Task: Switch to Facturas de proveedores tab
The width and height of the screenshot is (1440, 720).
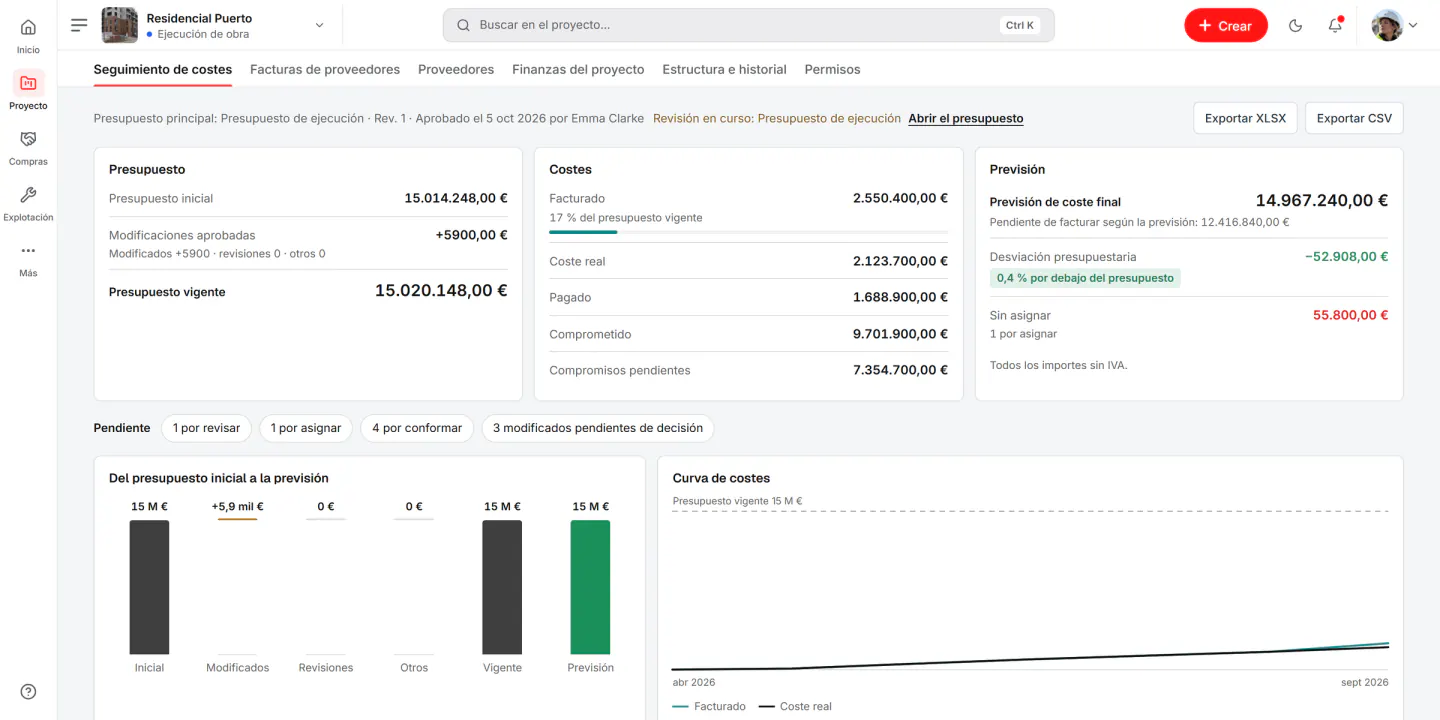Action: (325, 69)
